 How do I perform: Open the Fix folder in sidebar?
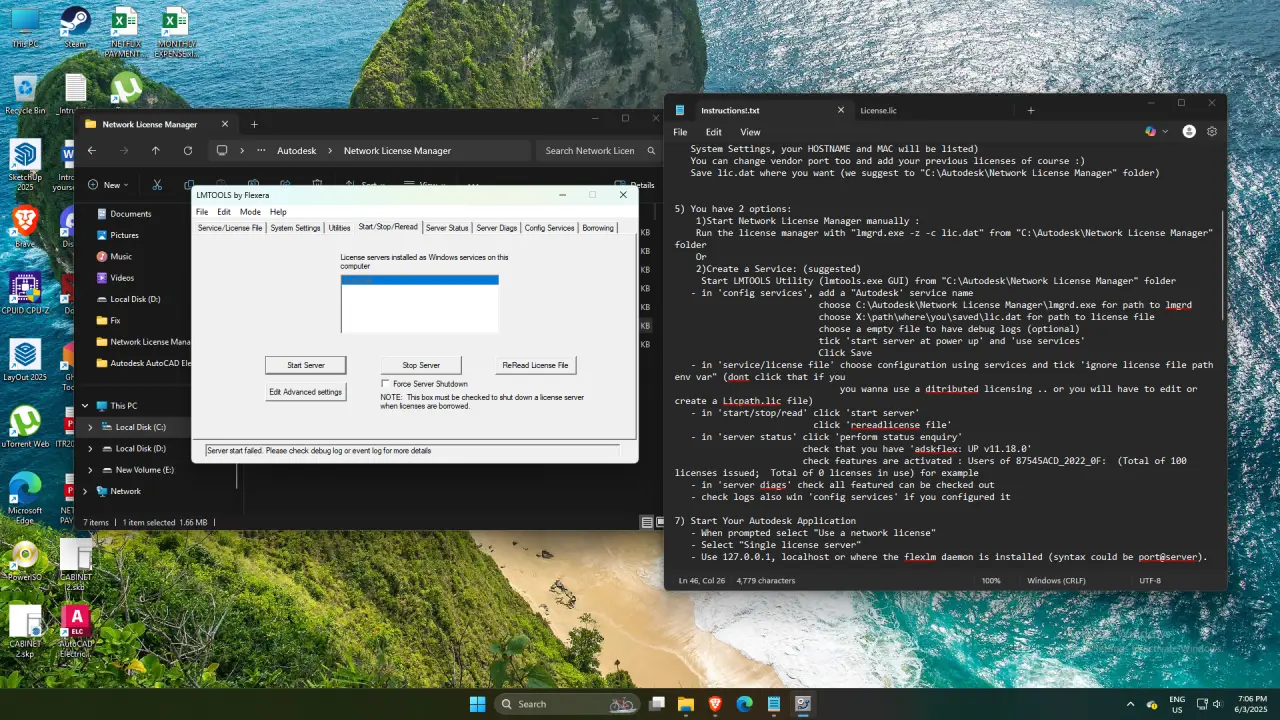(x=115, y=321)
